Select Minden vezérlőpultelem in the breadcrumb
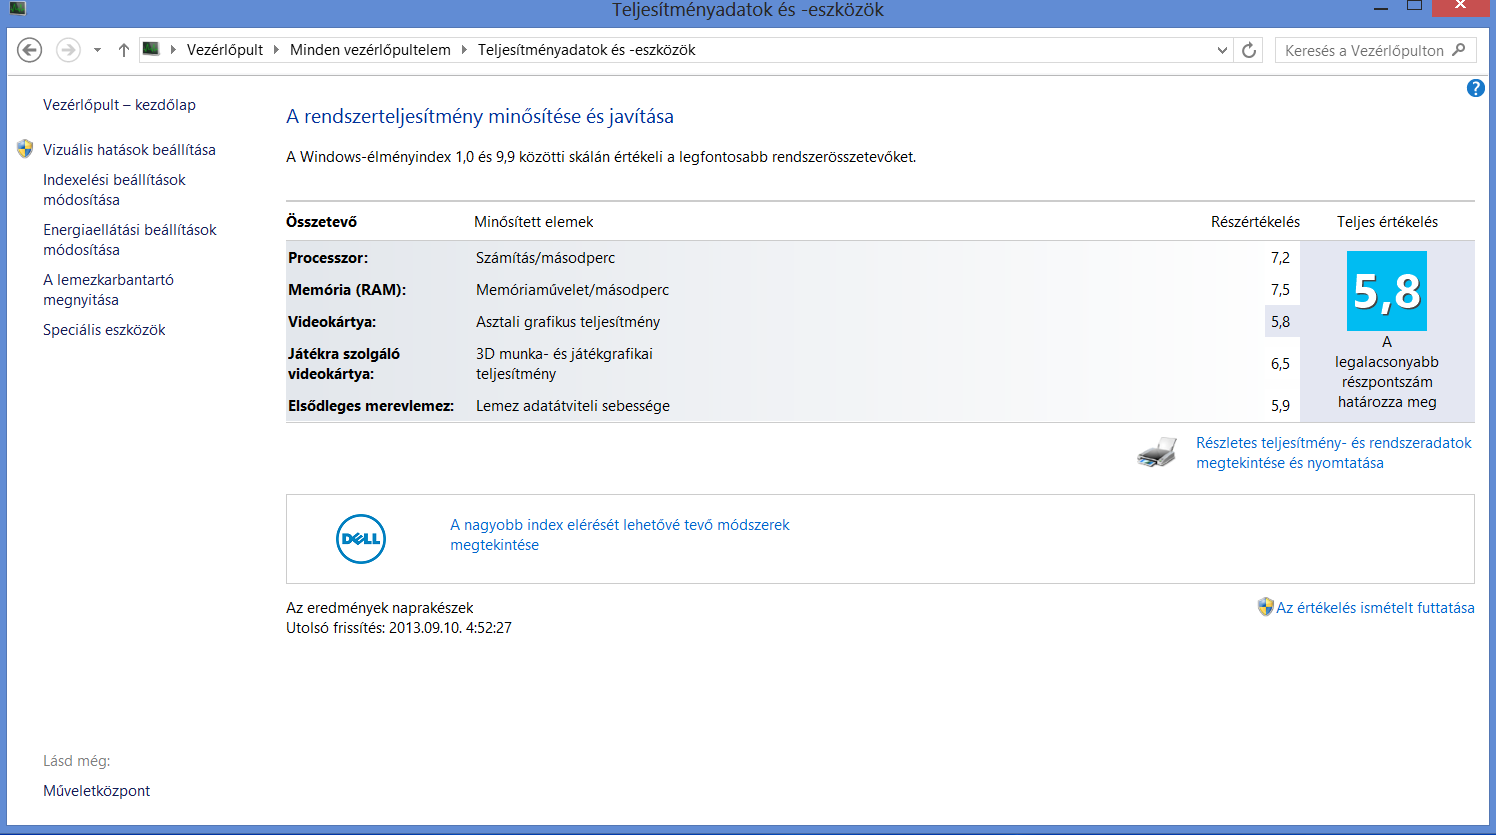 [370, 50]
